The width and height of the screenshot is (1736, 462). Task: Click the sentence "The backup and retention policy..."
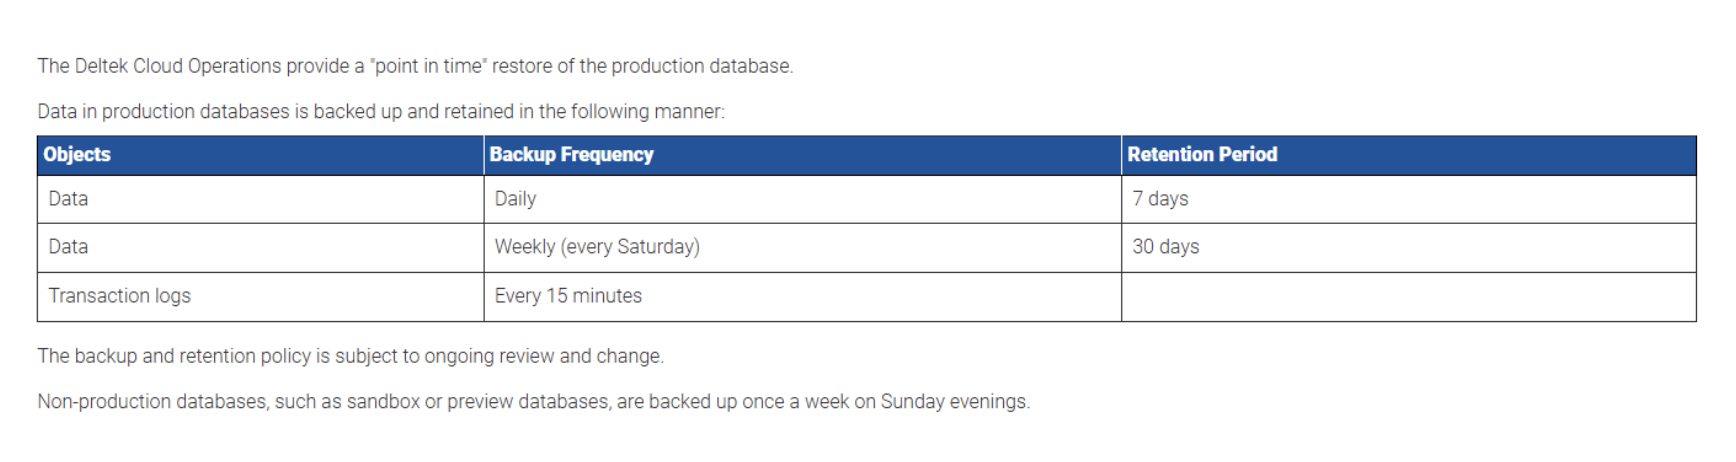350,356
